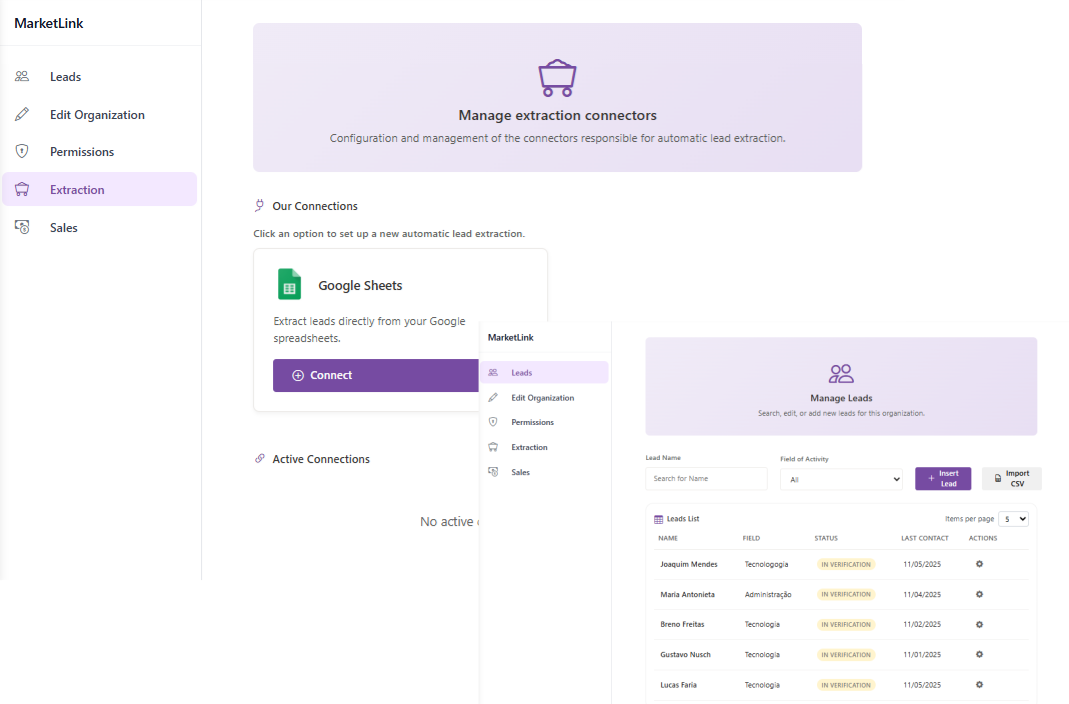
Task: Click the extraction cart icon in banner
Action: 557,77
